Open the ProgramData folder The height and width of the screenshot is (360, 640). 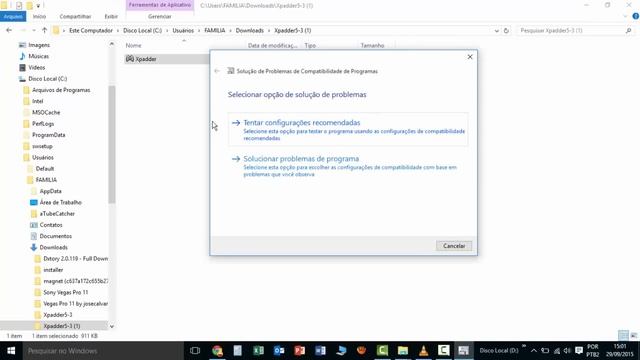48,135
